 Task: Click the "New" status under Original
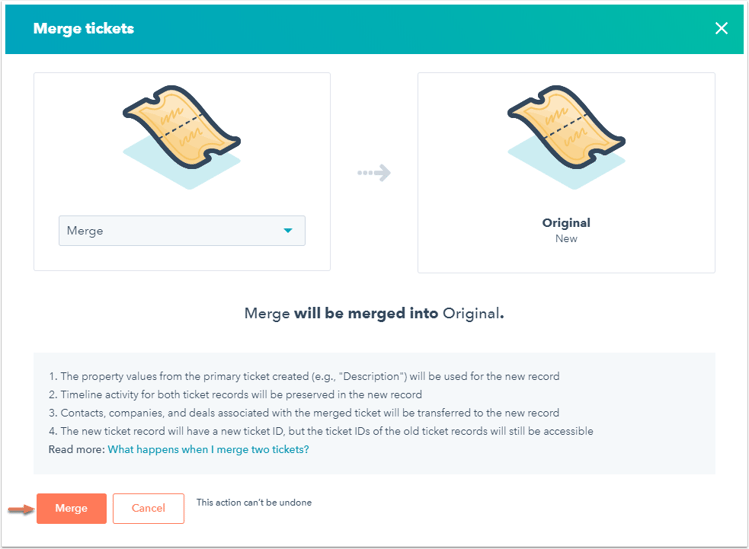[x=566, y=239]
